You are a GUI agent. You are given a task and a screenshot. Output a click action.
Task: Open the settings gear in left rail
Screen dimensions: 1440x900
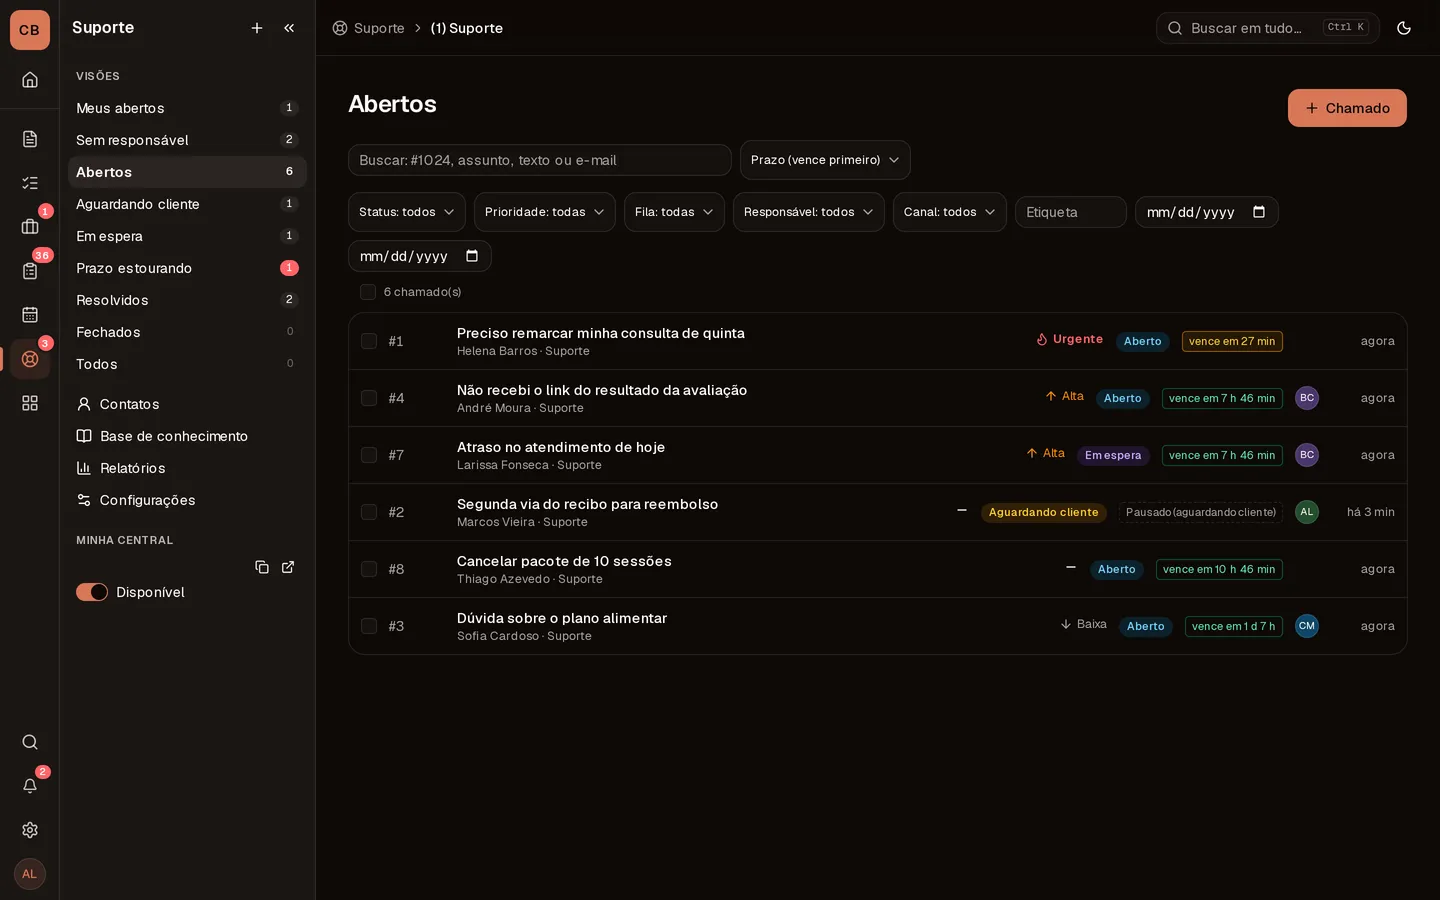pyautogui.click(x=30, y=830)
